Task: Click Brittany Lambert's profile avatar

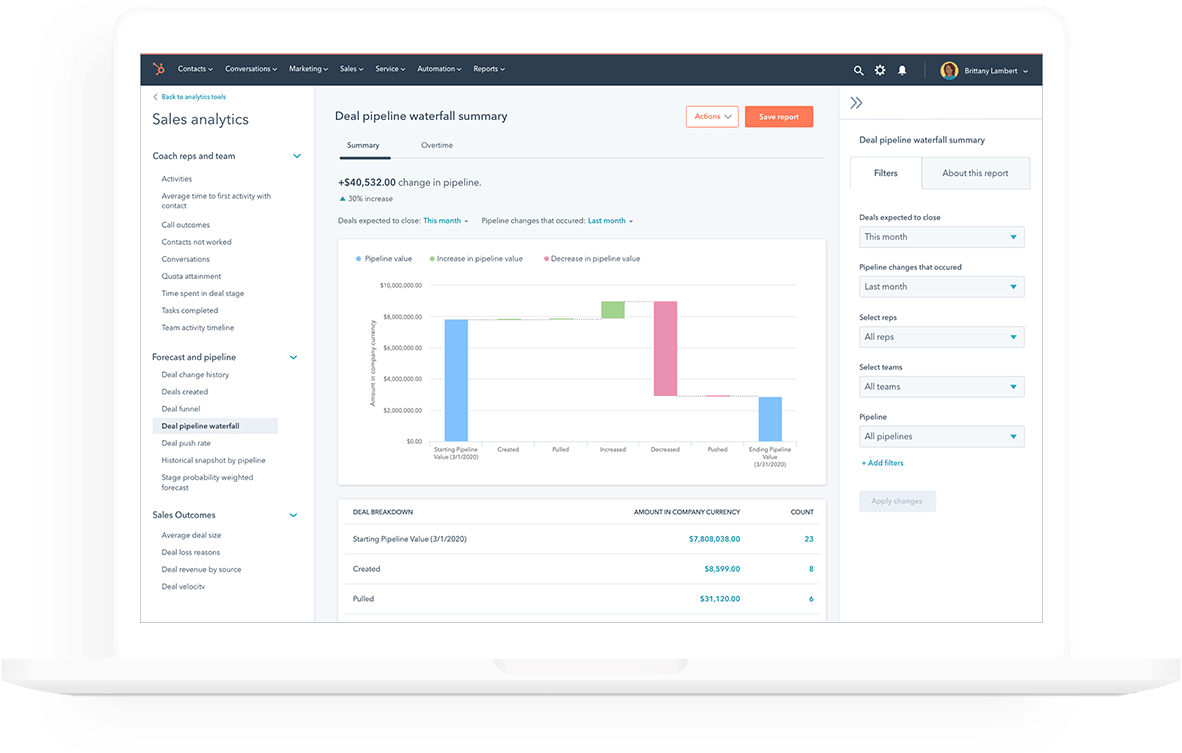Action: point(948,70)
